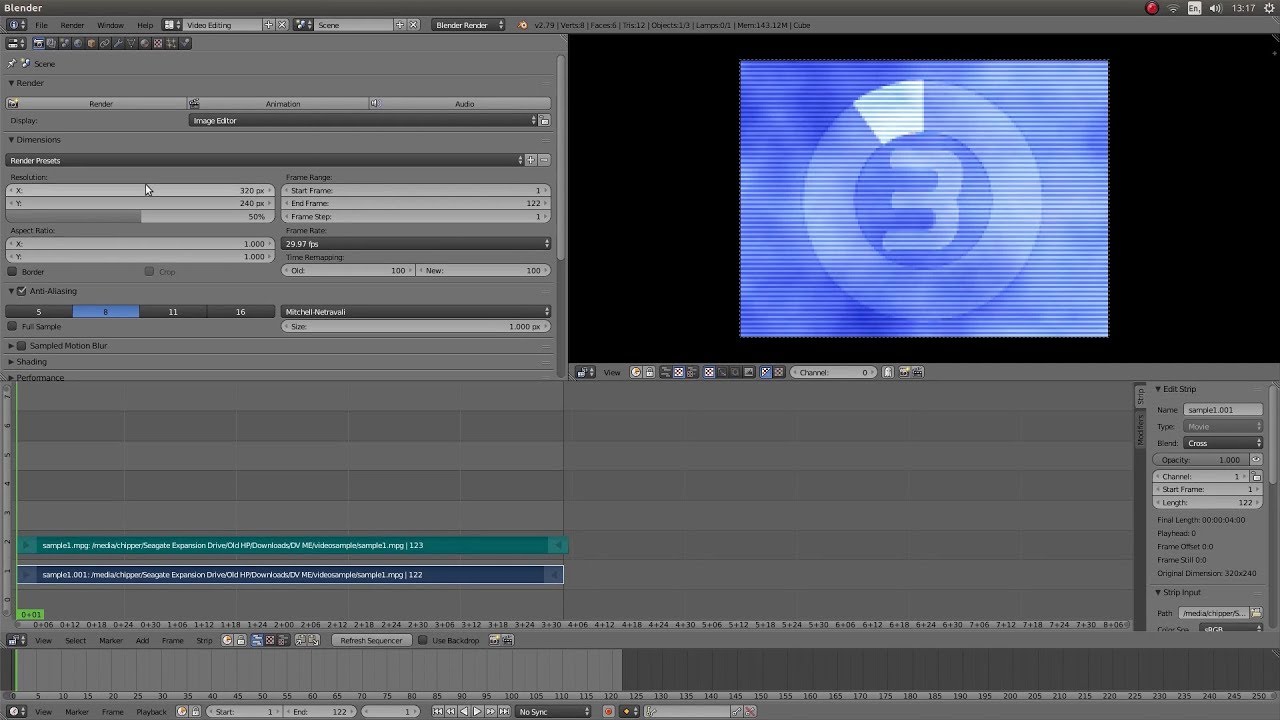Open the Window menu

click(x=111, y=25)
